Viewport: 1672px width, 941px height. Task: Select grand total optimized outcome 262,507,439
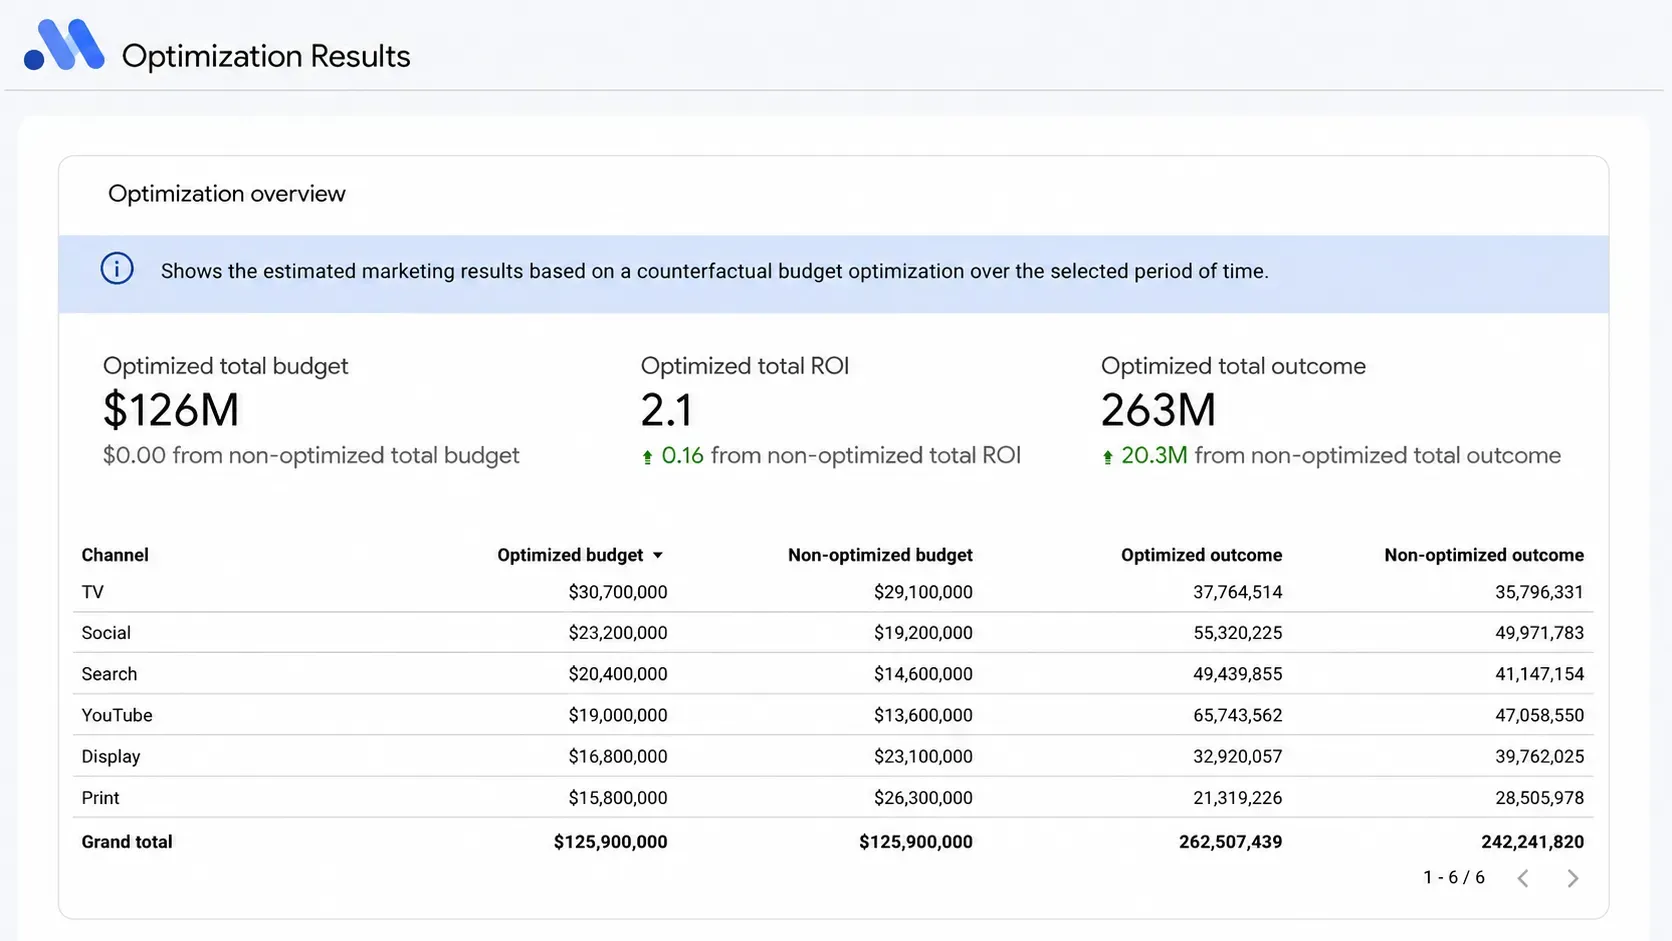[x=1230, y=842]
